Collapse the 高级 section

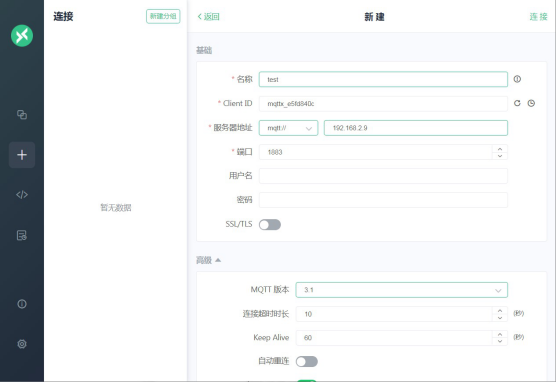[208, 260]
